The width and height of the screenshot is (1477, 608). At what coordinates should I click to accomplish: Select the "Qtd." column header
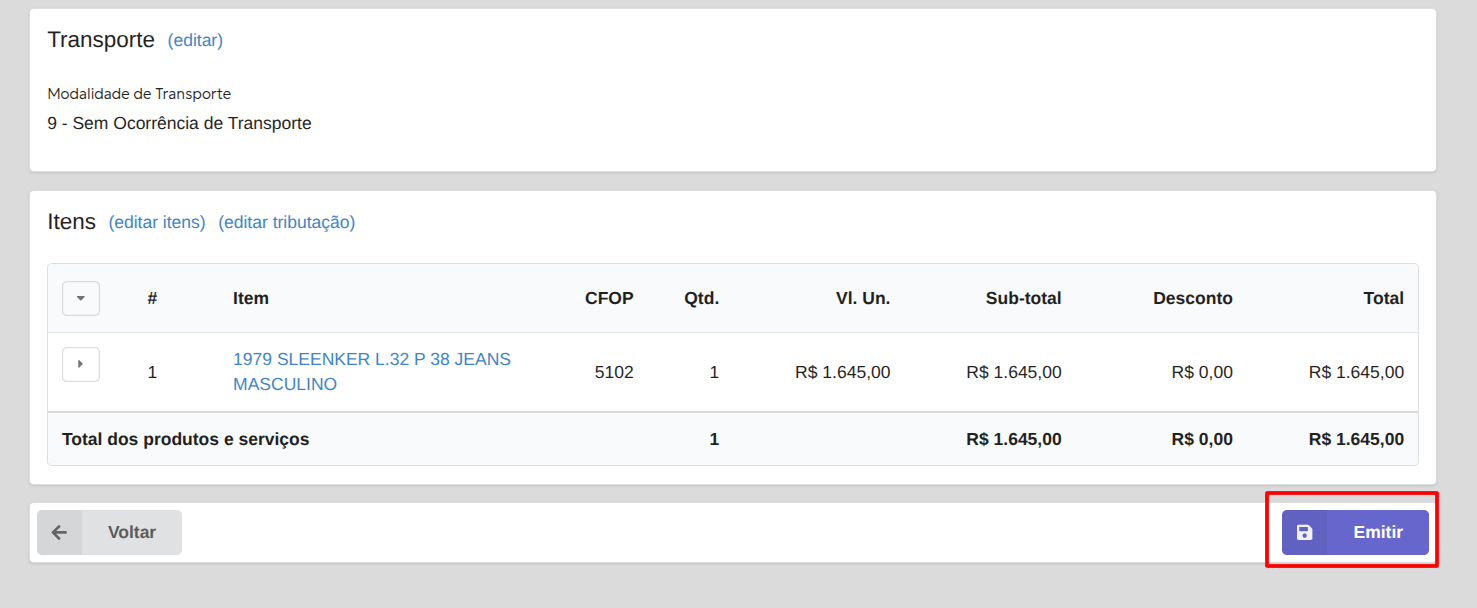point(701,298)
